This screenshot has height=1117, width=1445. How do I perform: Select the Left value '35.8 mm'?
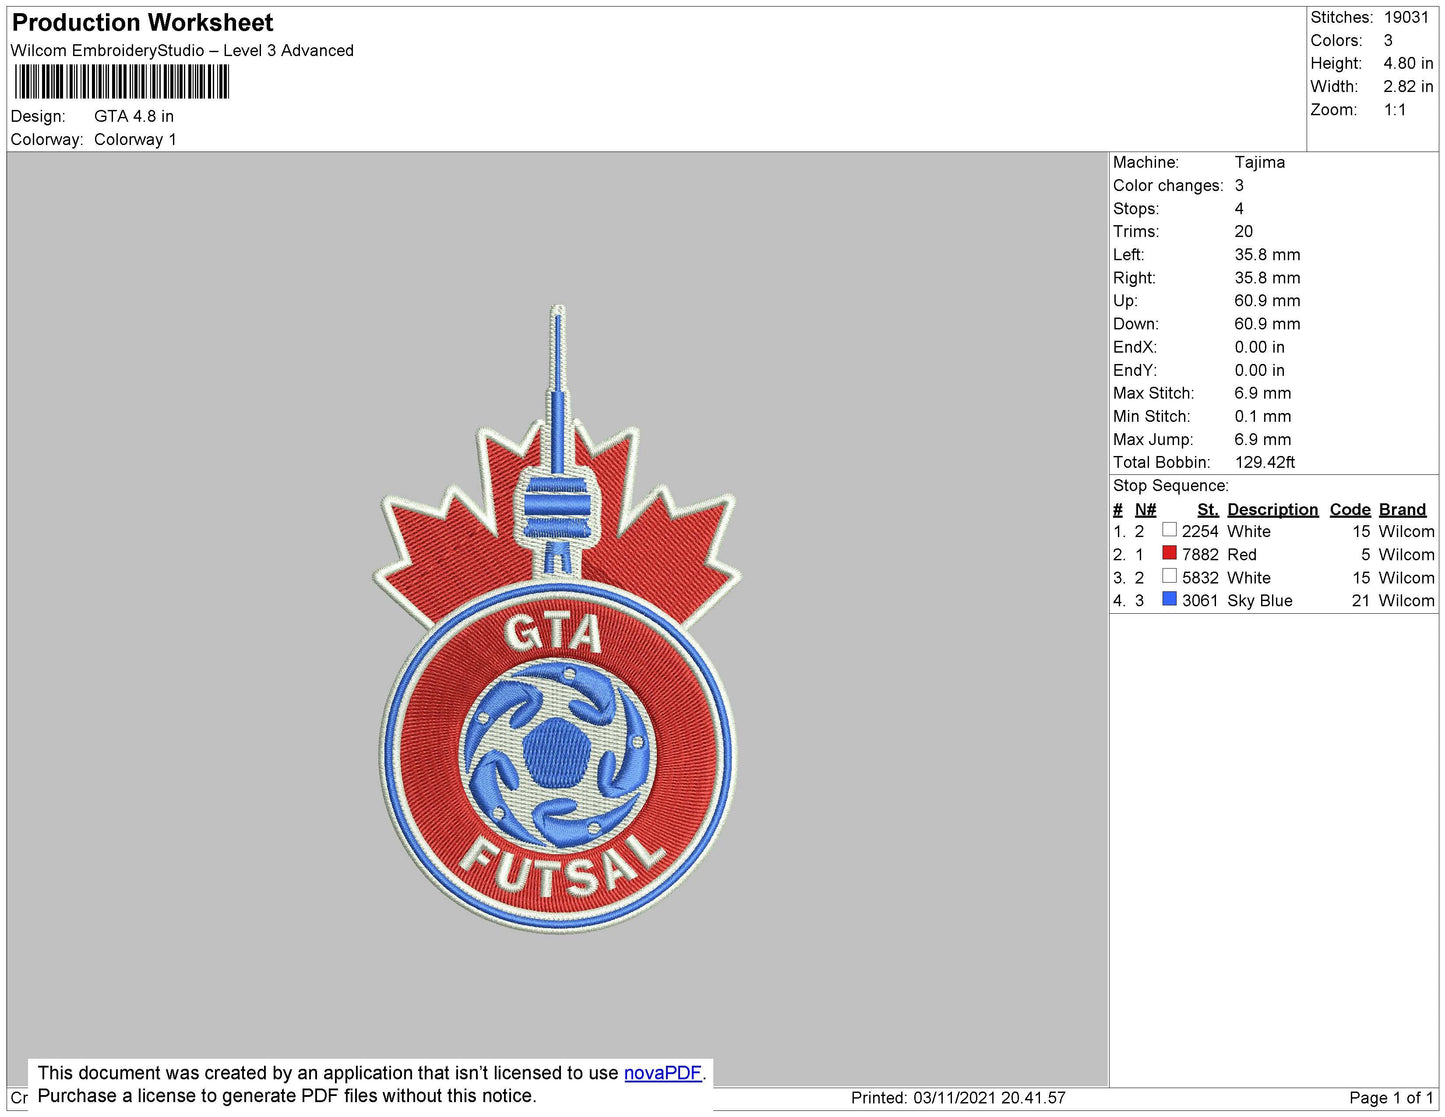1268,255
